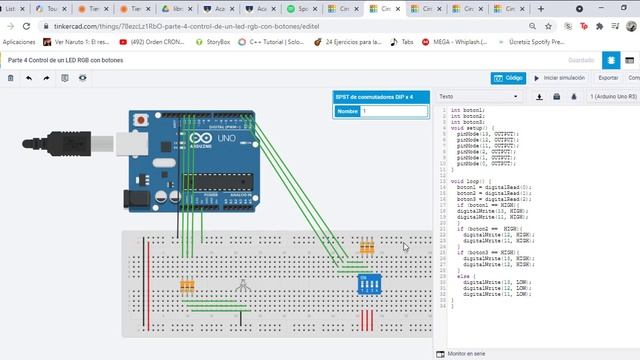
Task: Open the debugger bug icon
Action: tap(573, 97)
